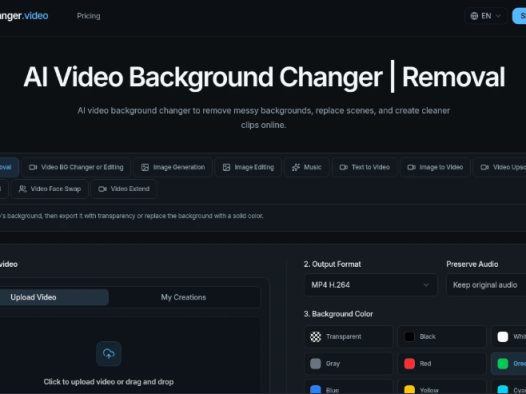Click the music notes icon

click(x=296, y=167)
